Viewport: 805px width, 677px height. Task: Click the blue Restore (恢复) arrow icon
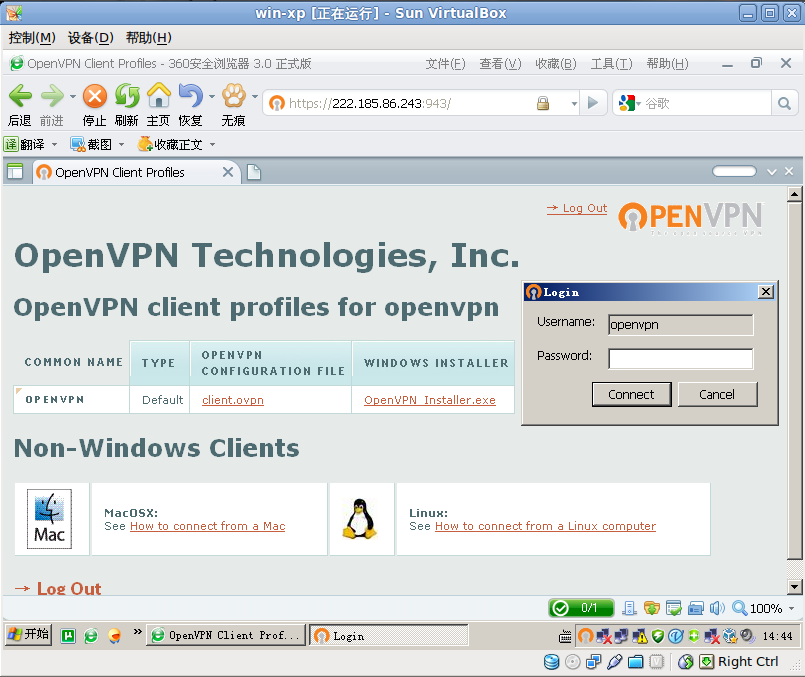click(190, 96)
